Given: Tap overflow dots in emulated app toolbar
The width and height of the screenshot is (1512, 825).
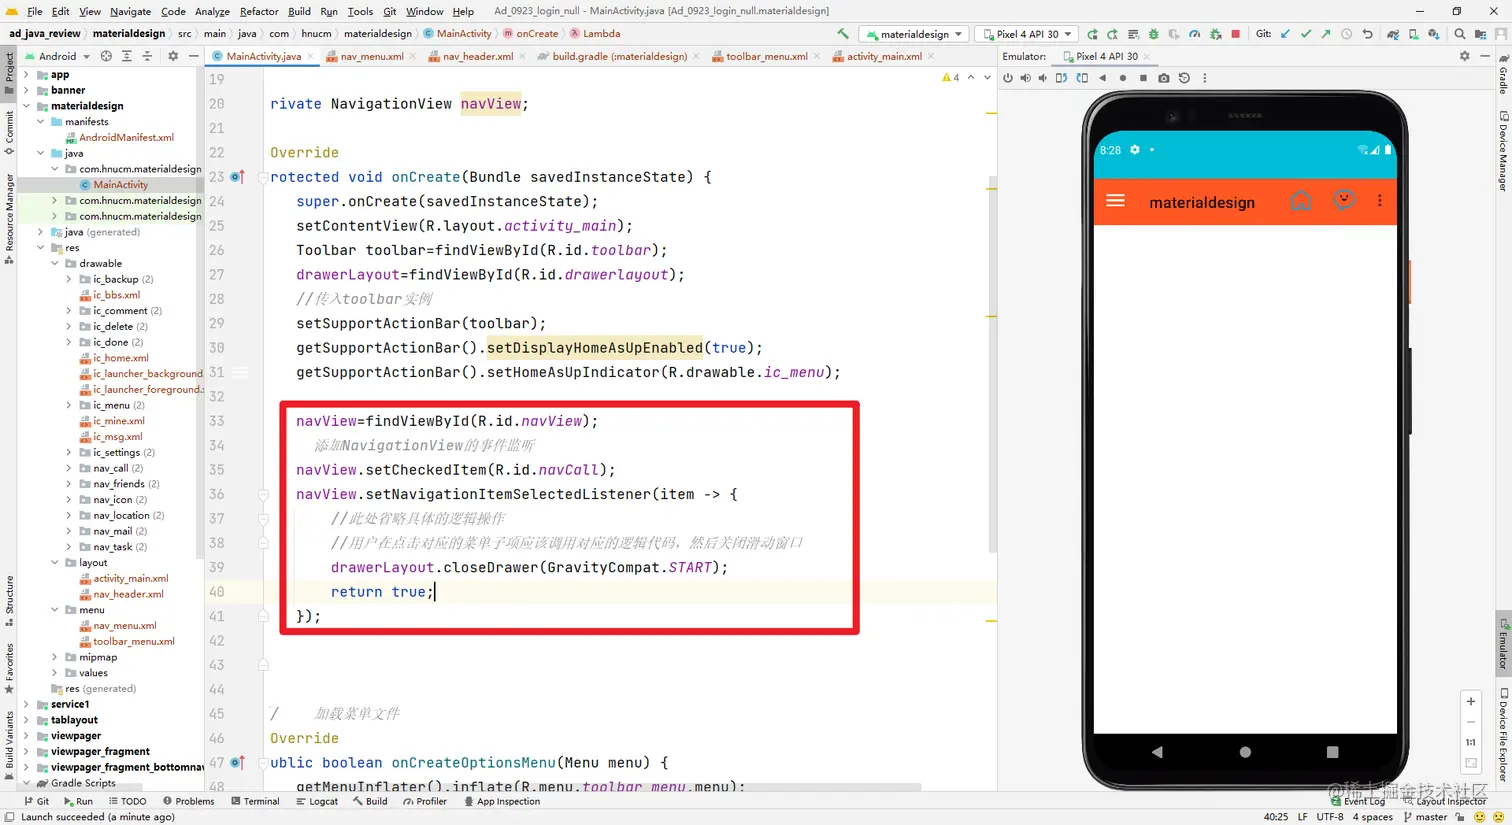Looking at the screenshot, I should coord(1380,201).
